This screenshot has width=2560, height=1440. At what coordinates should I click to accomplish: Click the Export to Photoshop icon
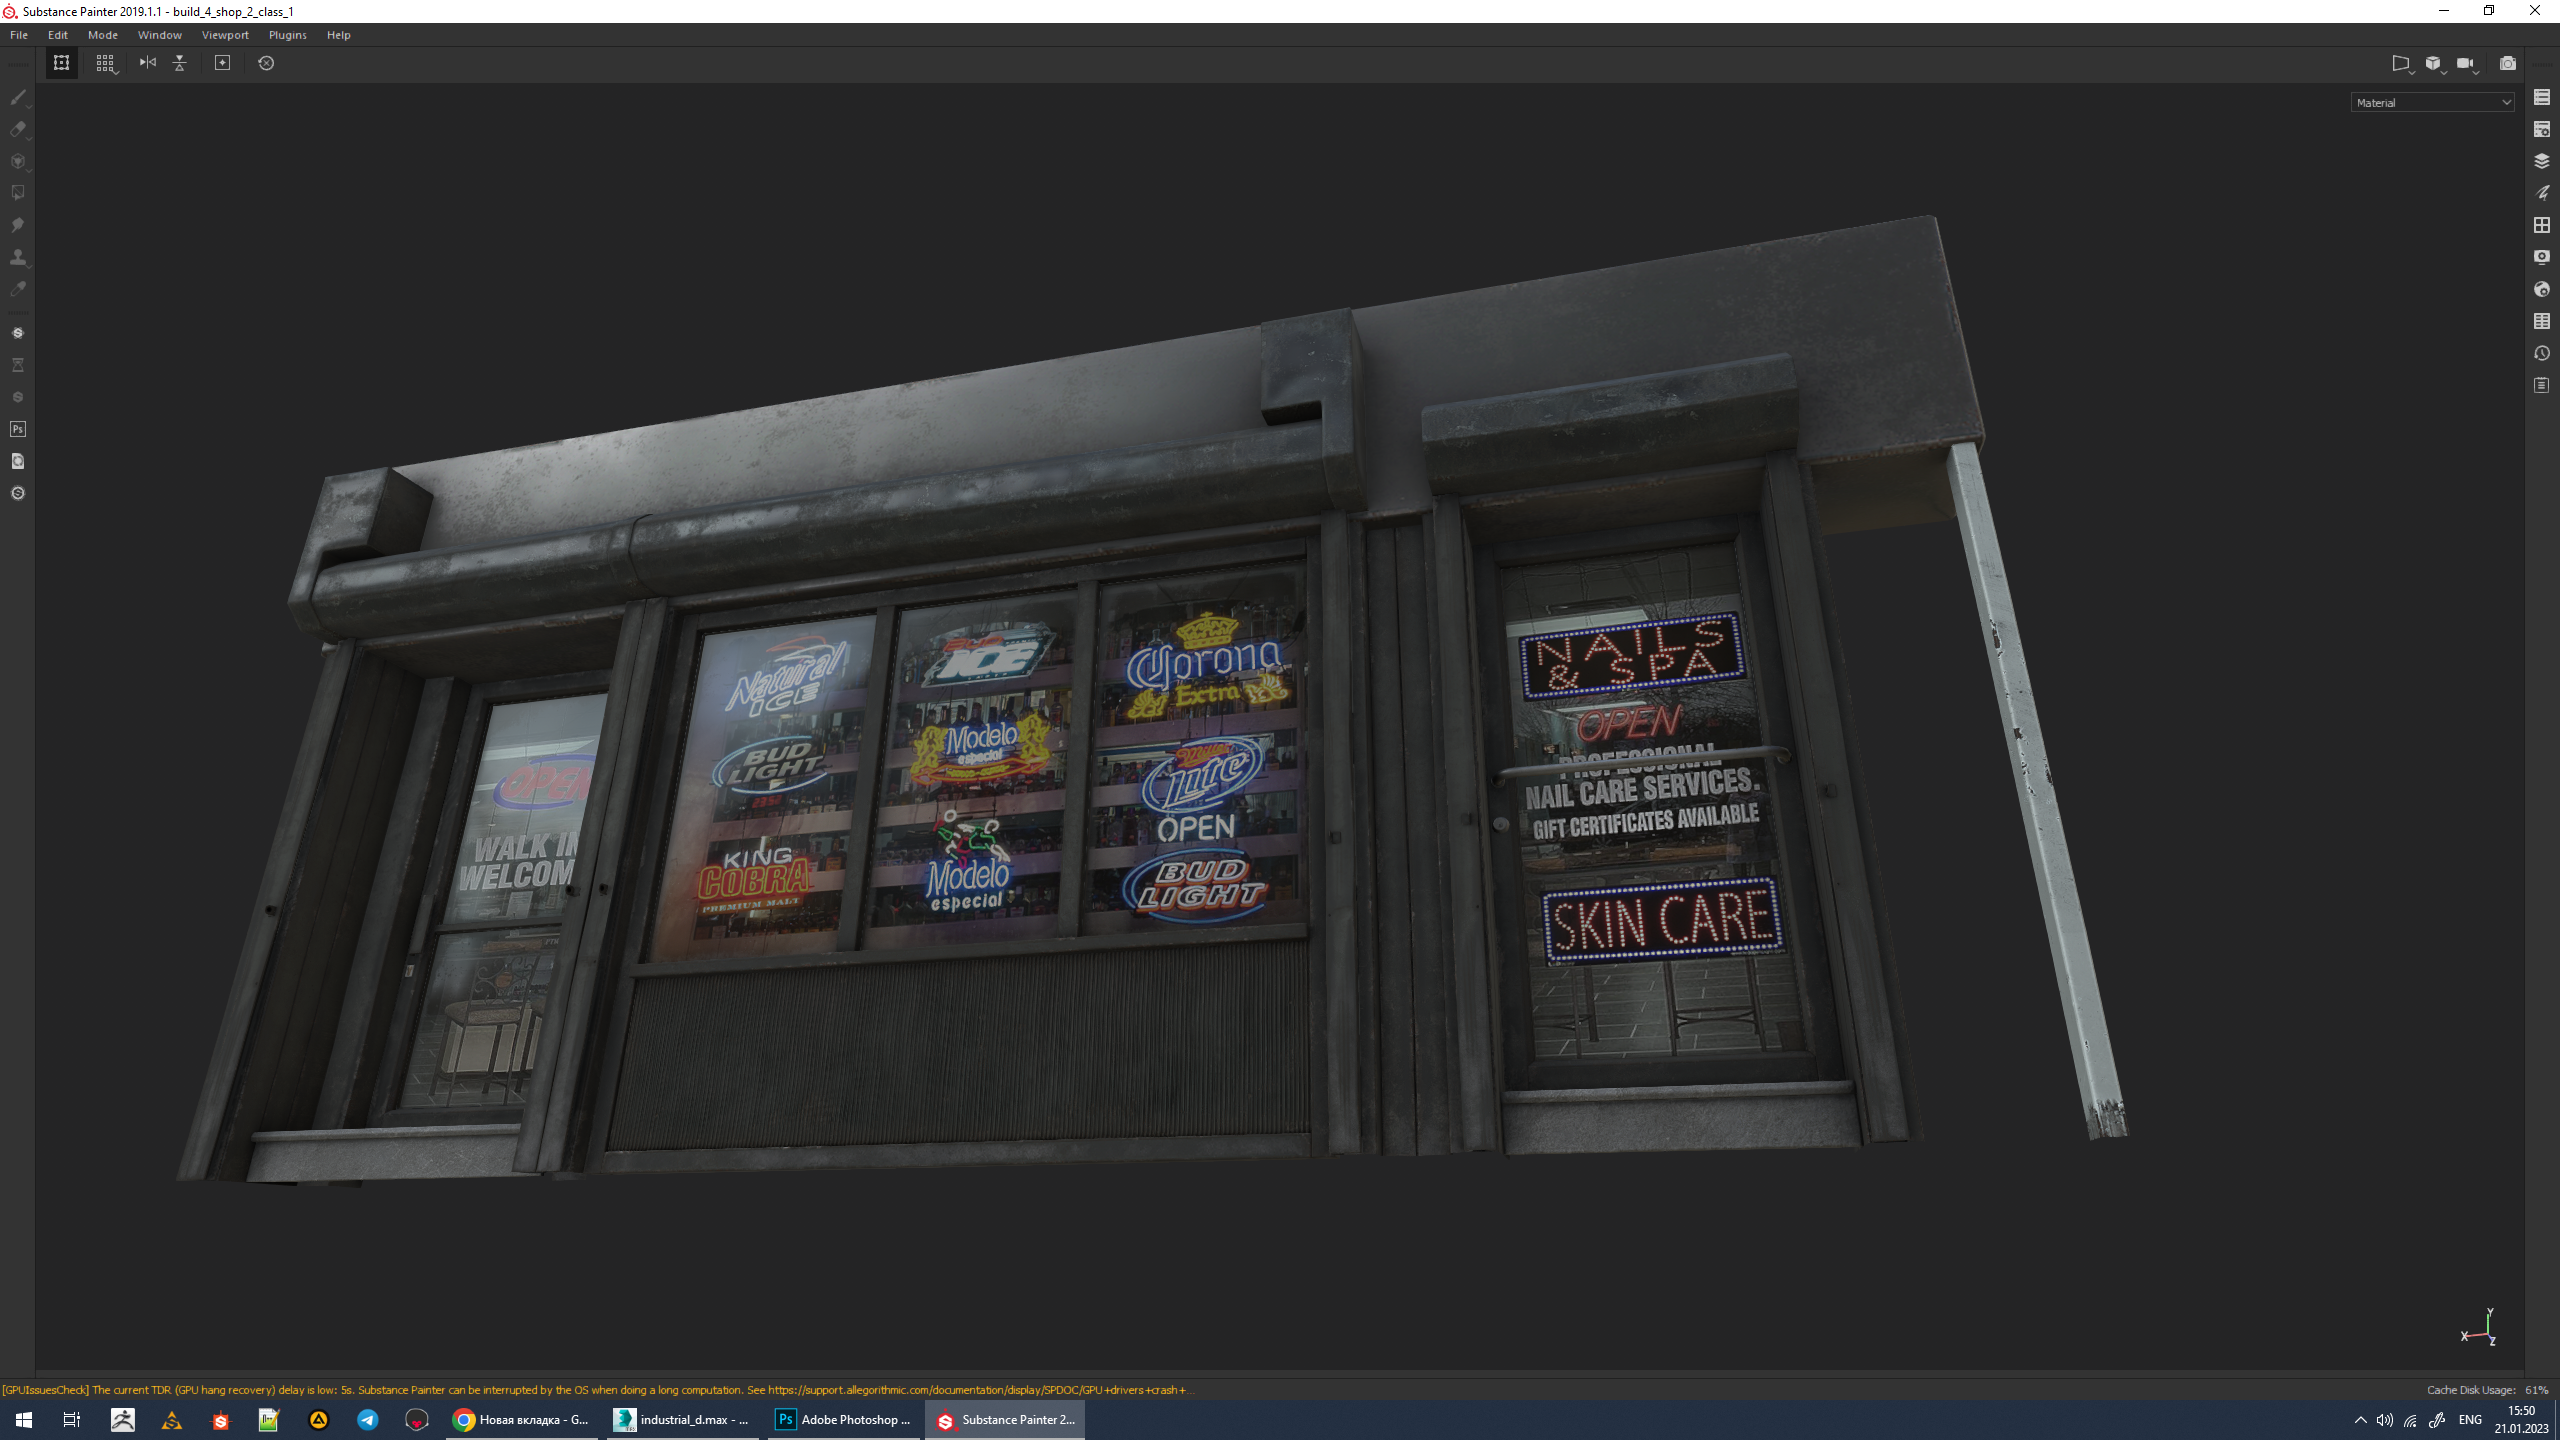point(18,429)
